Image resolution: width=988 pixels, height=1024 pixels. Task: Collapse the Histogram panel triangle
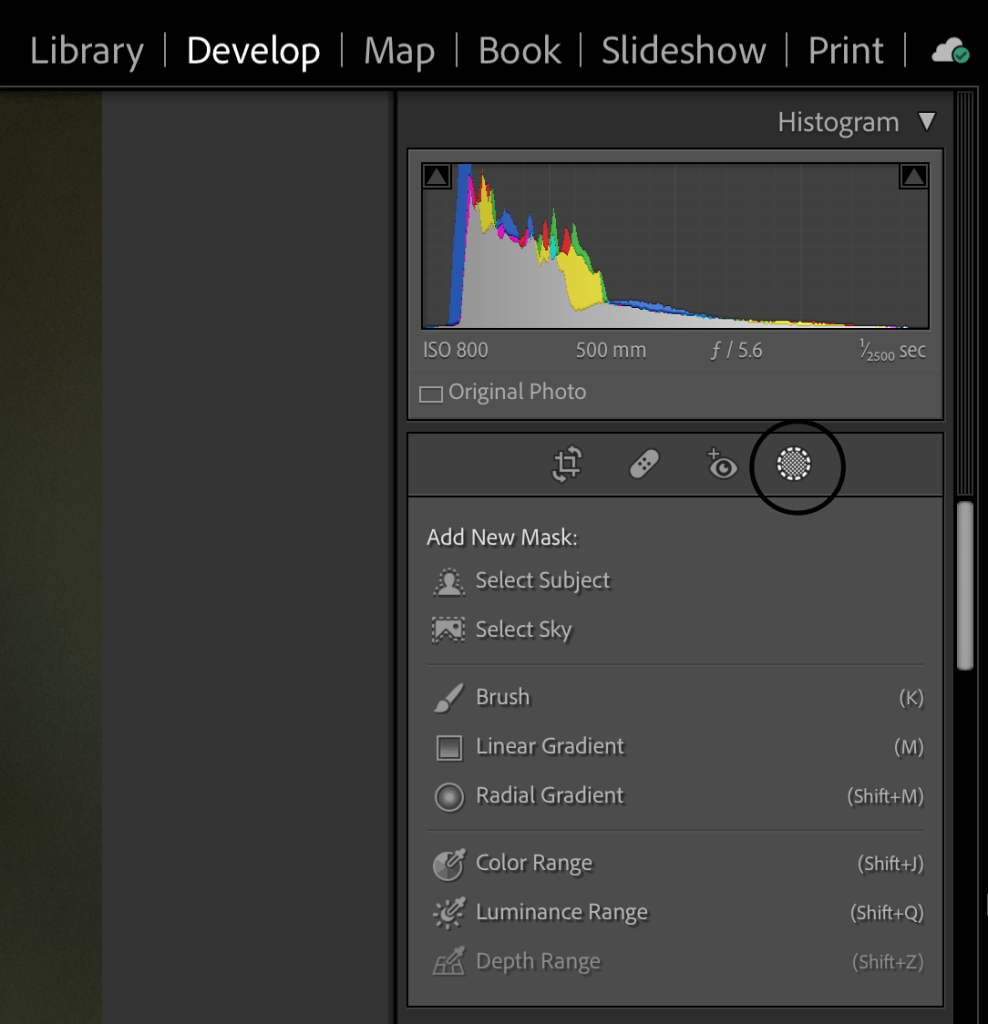[927, 122]
